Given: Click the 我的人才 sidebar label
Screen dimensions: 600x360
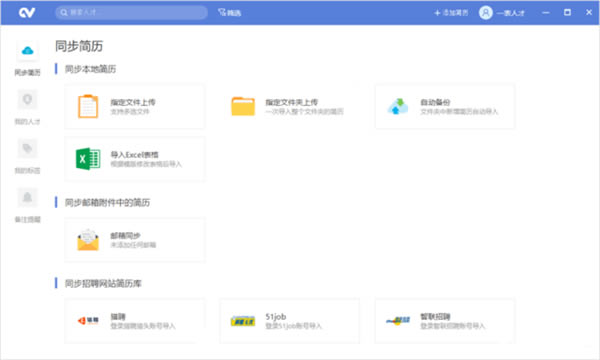Looking at the screenshot, I should click(28, 121).
